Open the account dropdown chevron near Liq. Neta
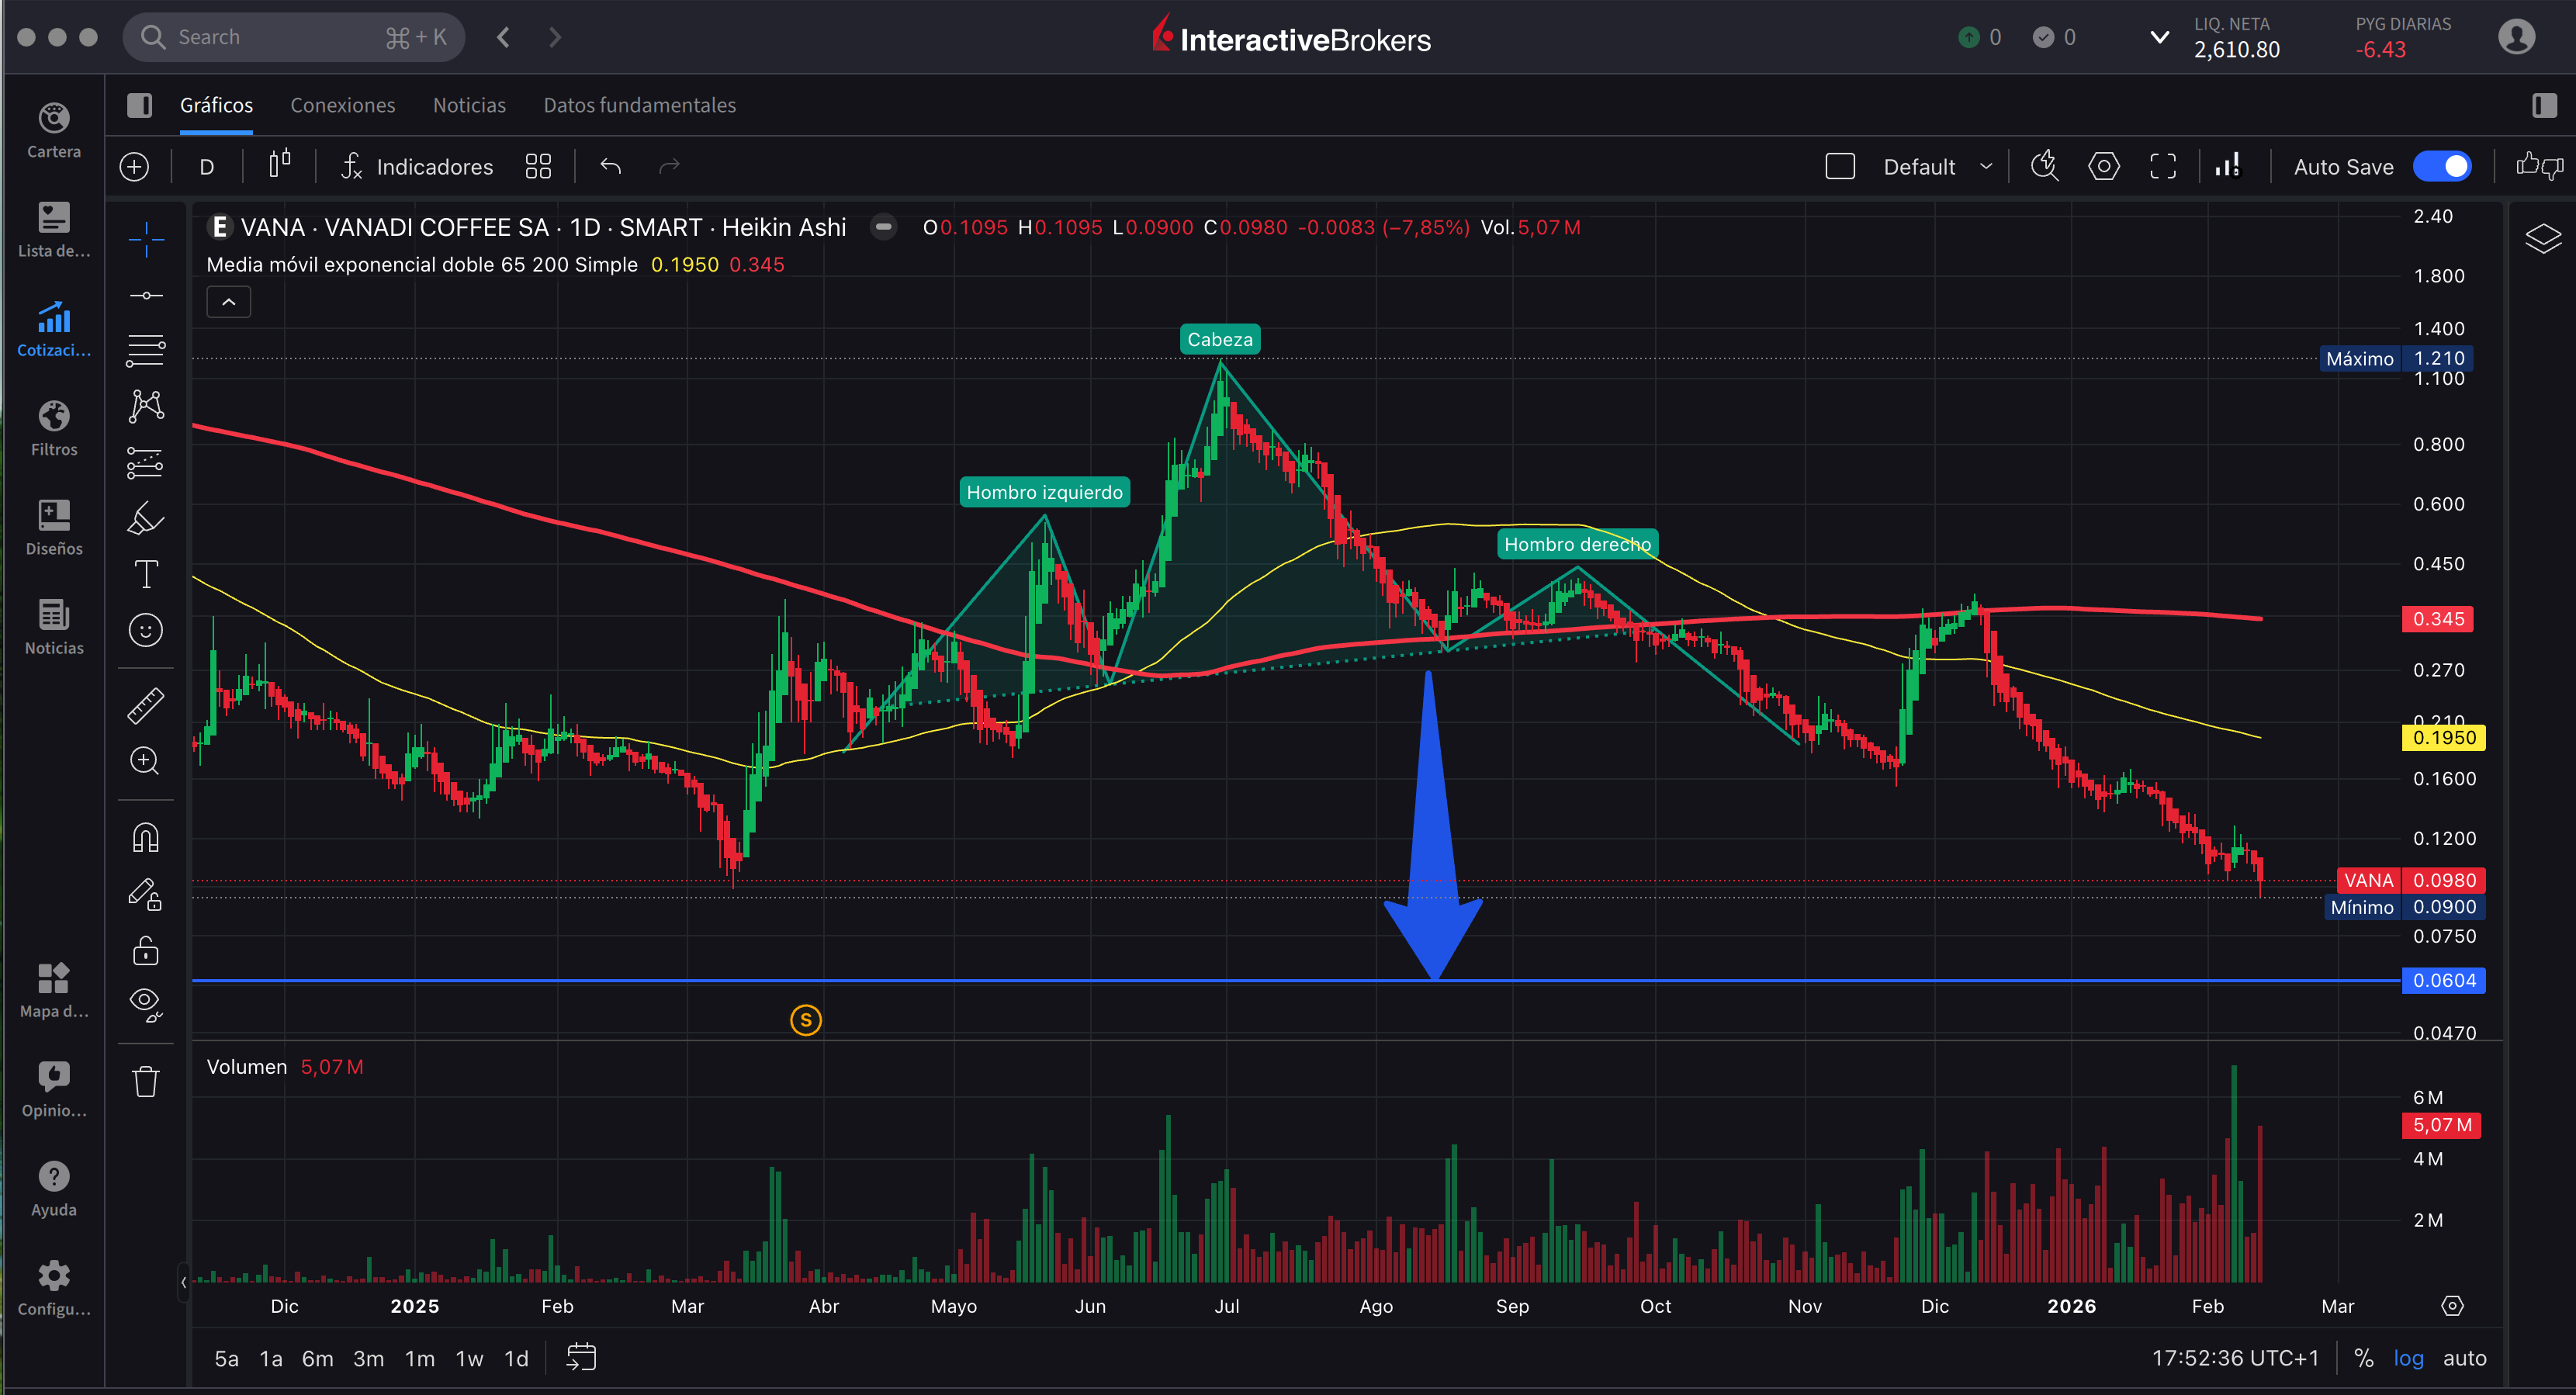The width and height of the screenshot is (2576, 1395). (x=2159, y=37)
